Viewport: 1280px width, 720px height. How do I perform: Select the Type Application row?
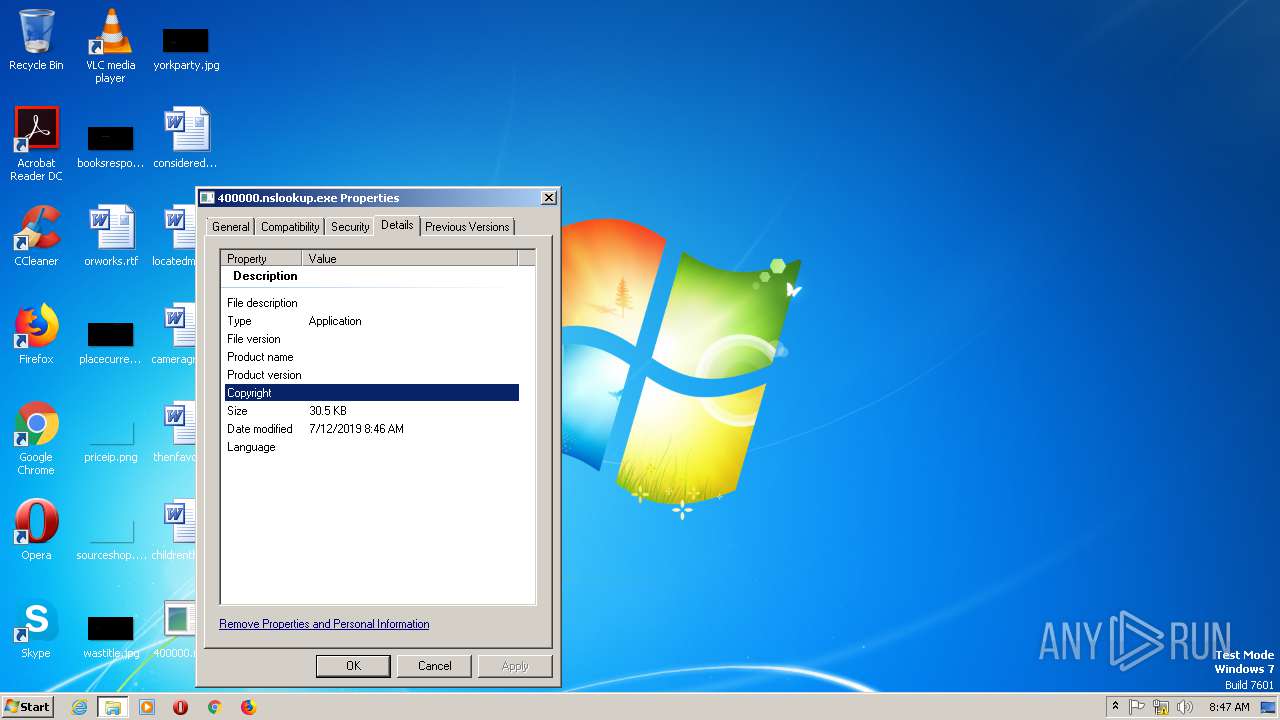(372, 321)
